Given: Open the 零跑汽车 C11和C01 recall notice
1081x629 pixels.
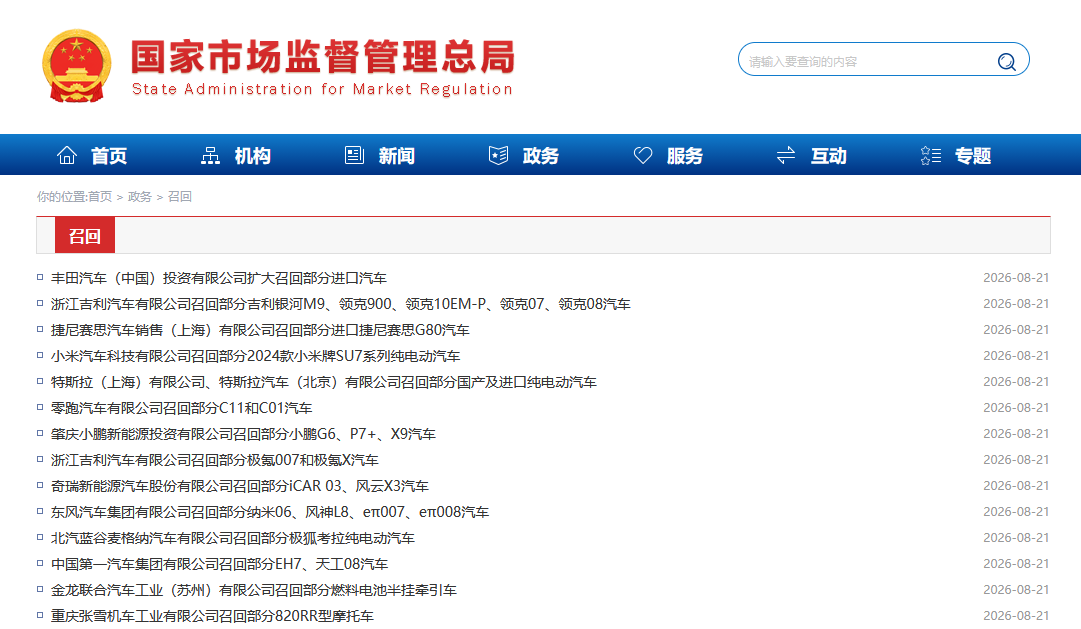Looking at the screenshot, I should (181, 408).
